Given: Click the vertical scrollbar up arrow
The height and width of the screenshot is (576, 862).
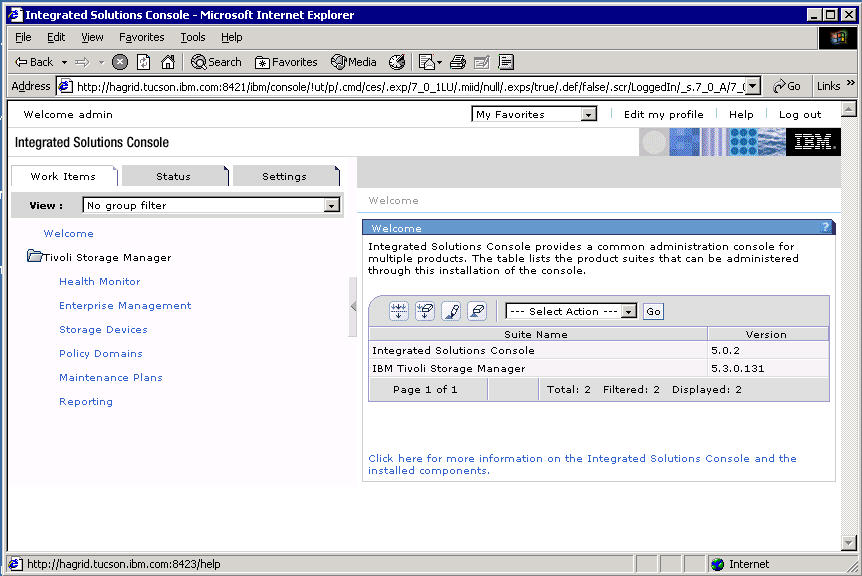Looking at the screenshot, I should pyautogui.click(x=848, y=108).
